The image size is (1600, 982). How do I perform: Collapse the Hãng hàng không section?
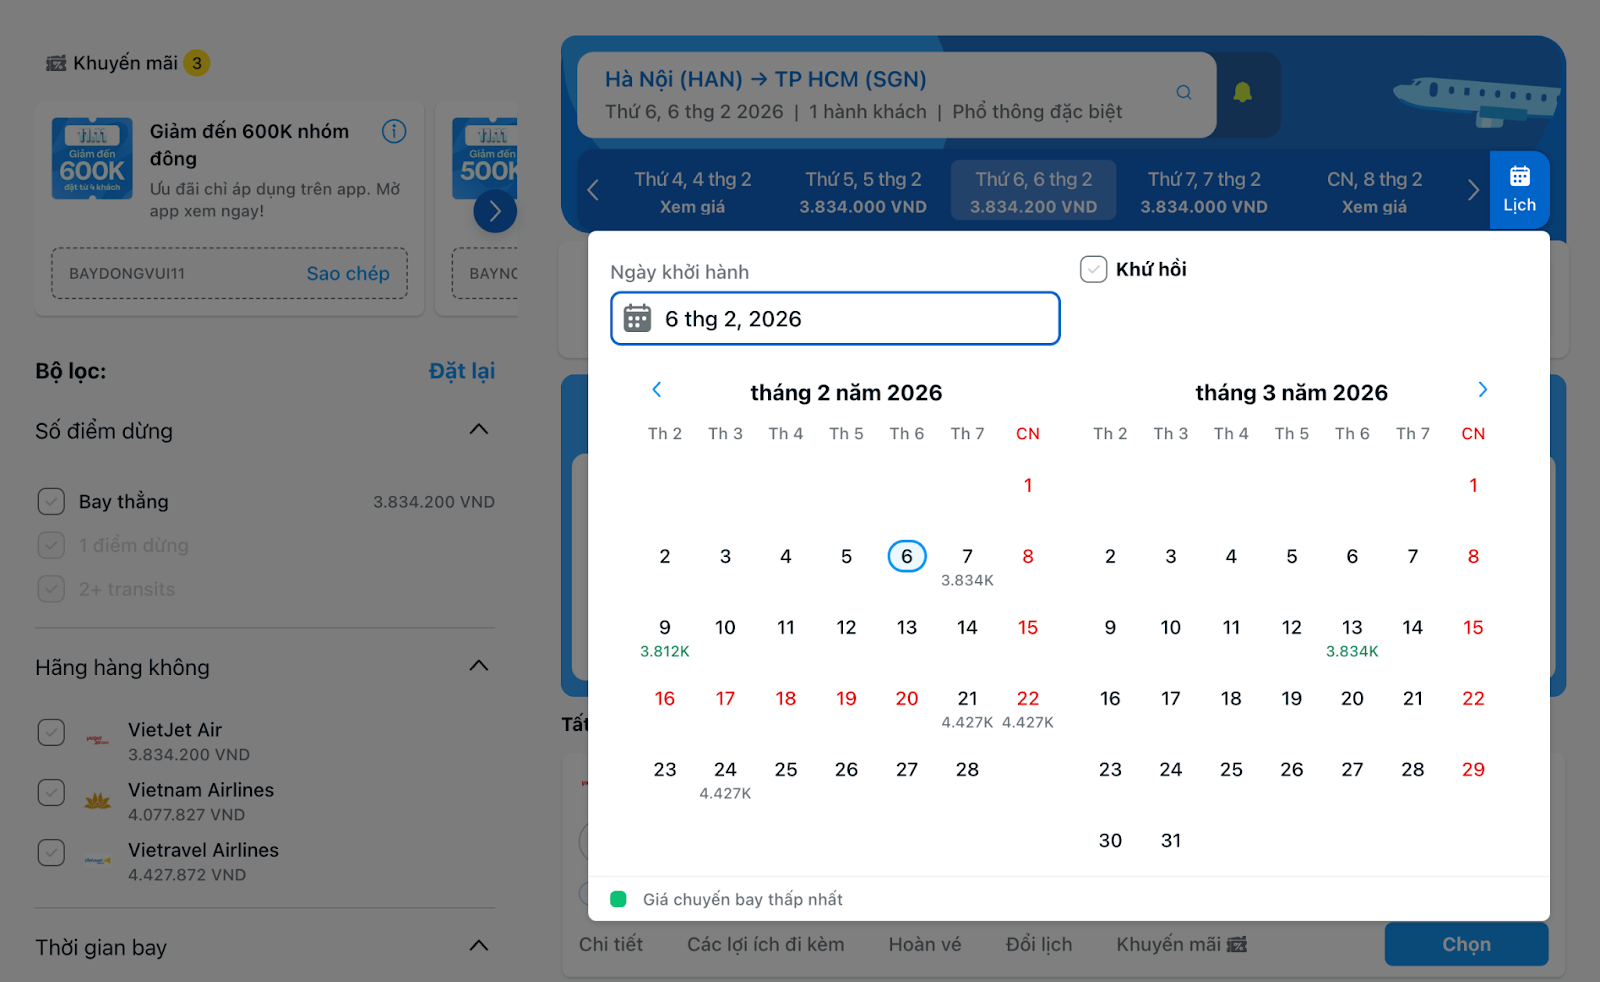(479, 666)
